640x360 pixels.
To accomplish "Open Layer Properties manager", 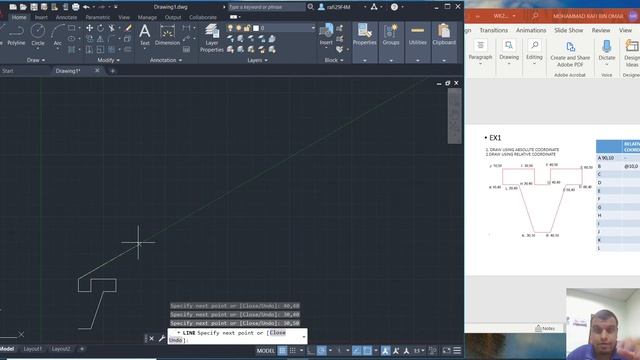I will (211, 38).
